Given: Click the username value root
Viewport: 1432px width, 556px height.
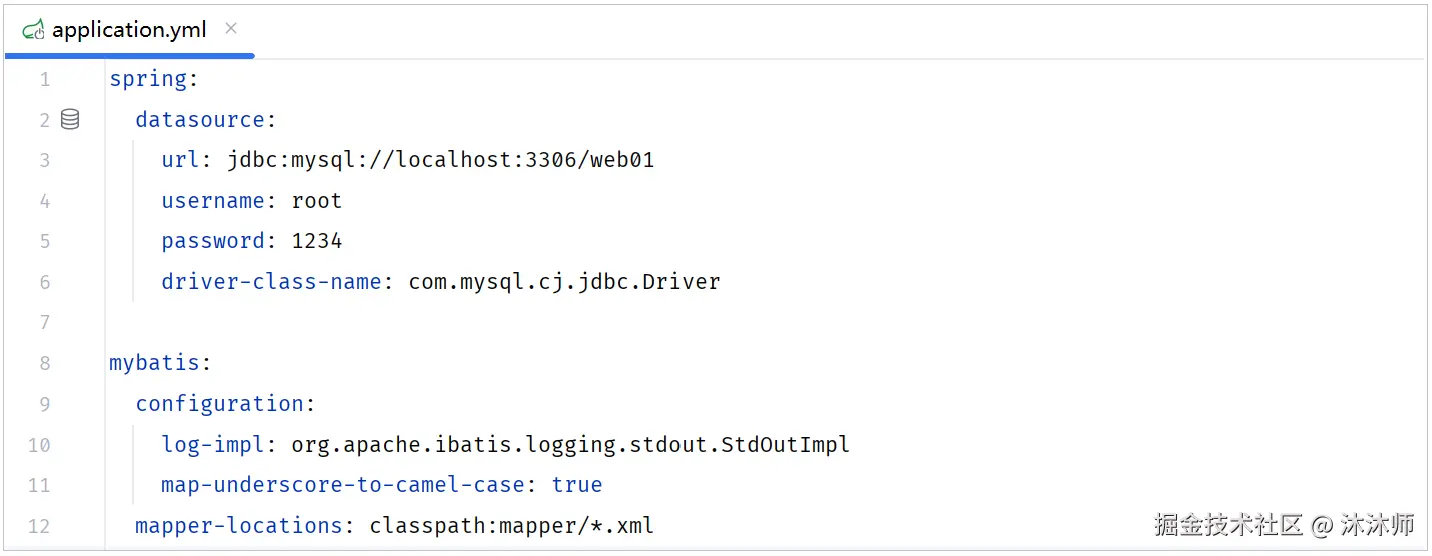Looking at the screenshot, I should [x=317, y=201].
